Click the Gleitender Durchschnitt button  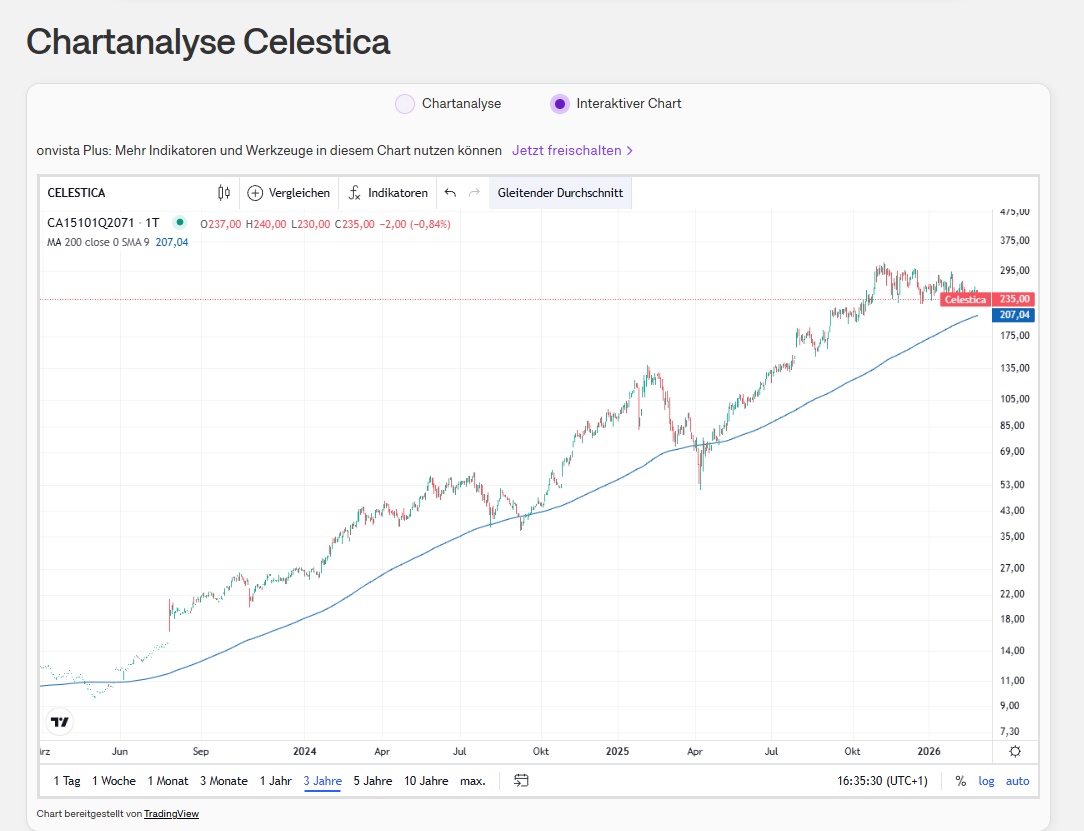pos(560,193)
